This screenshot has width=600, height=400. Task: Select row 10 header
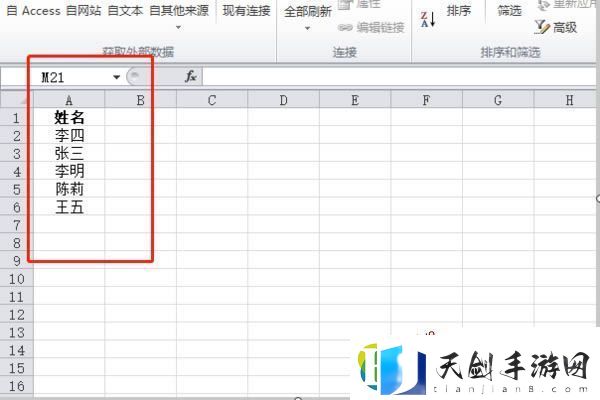tap(16, 279)
